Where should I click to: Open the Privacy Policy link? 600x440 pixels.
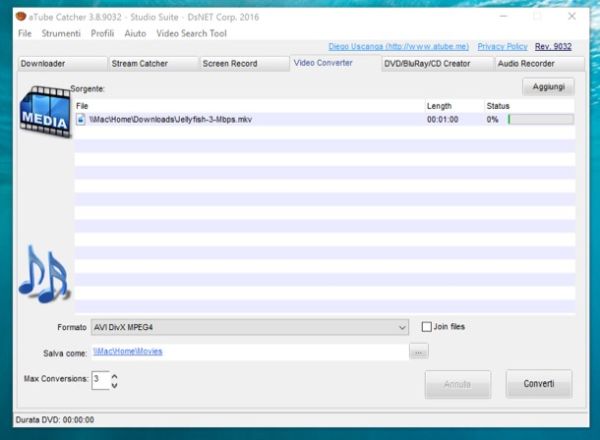pos(502,46)
